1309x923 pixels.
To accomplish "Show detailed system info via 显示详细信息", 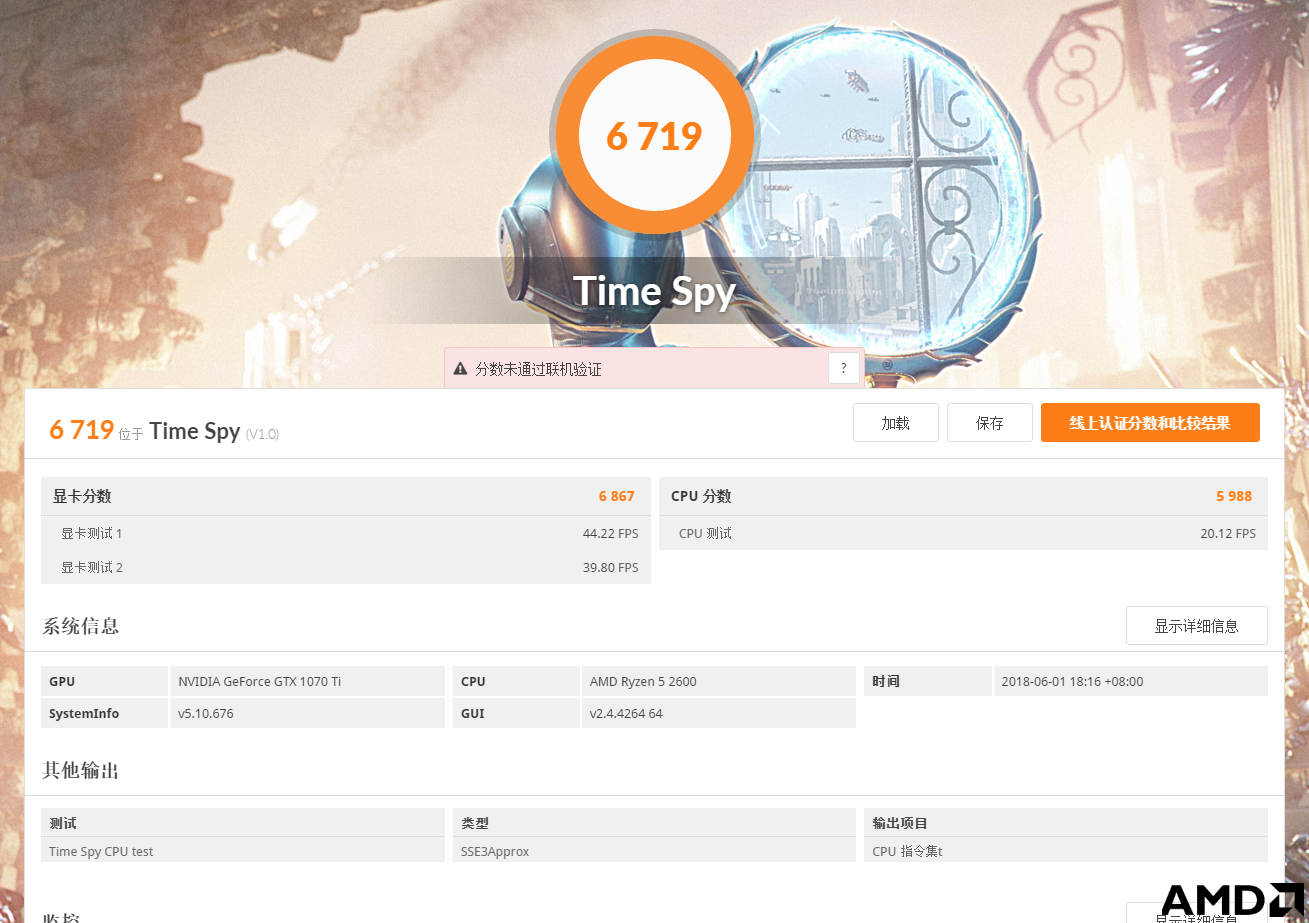I will (1196, 626).
